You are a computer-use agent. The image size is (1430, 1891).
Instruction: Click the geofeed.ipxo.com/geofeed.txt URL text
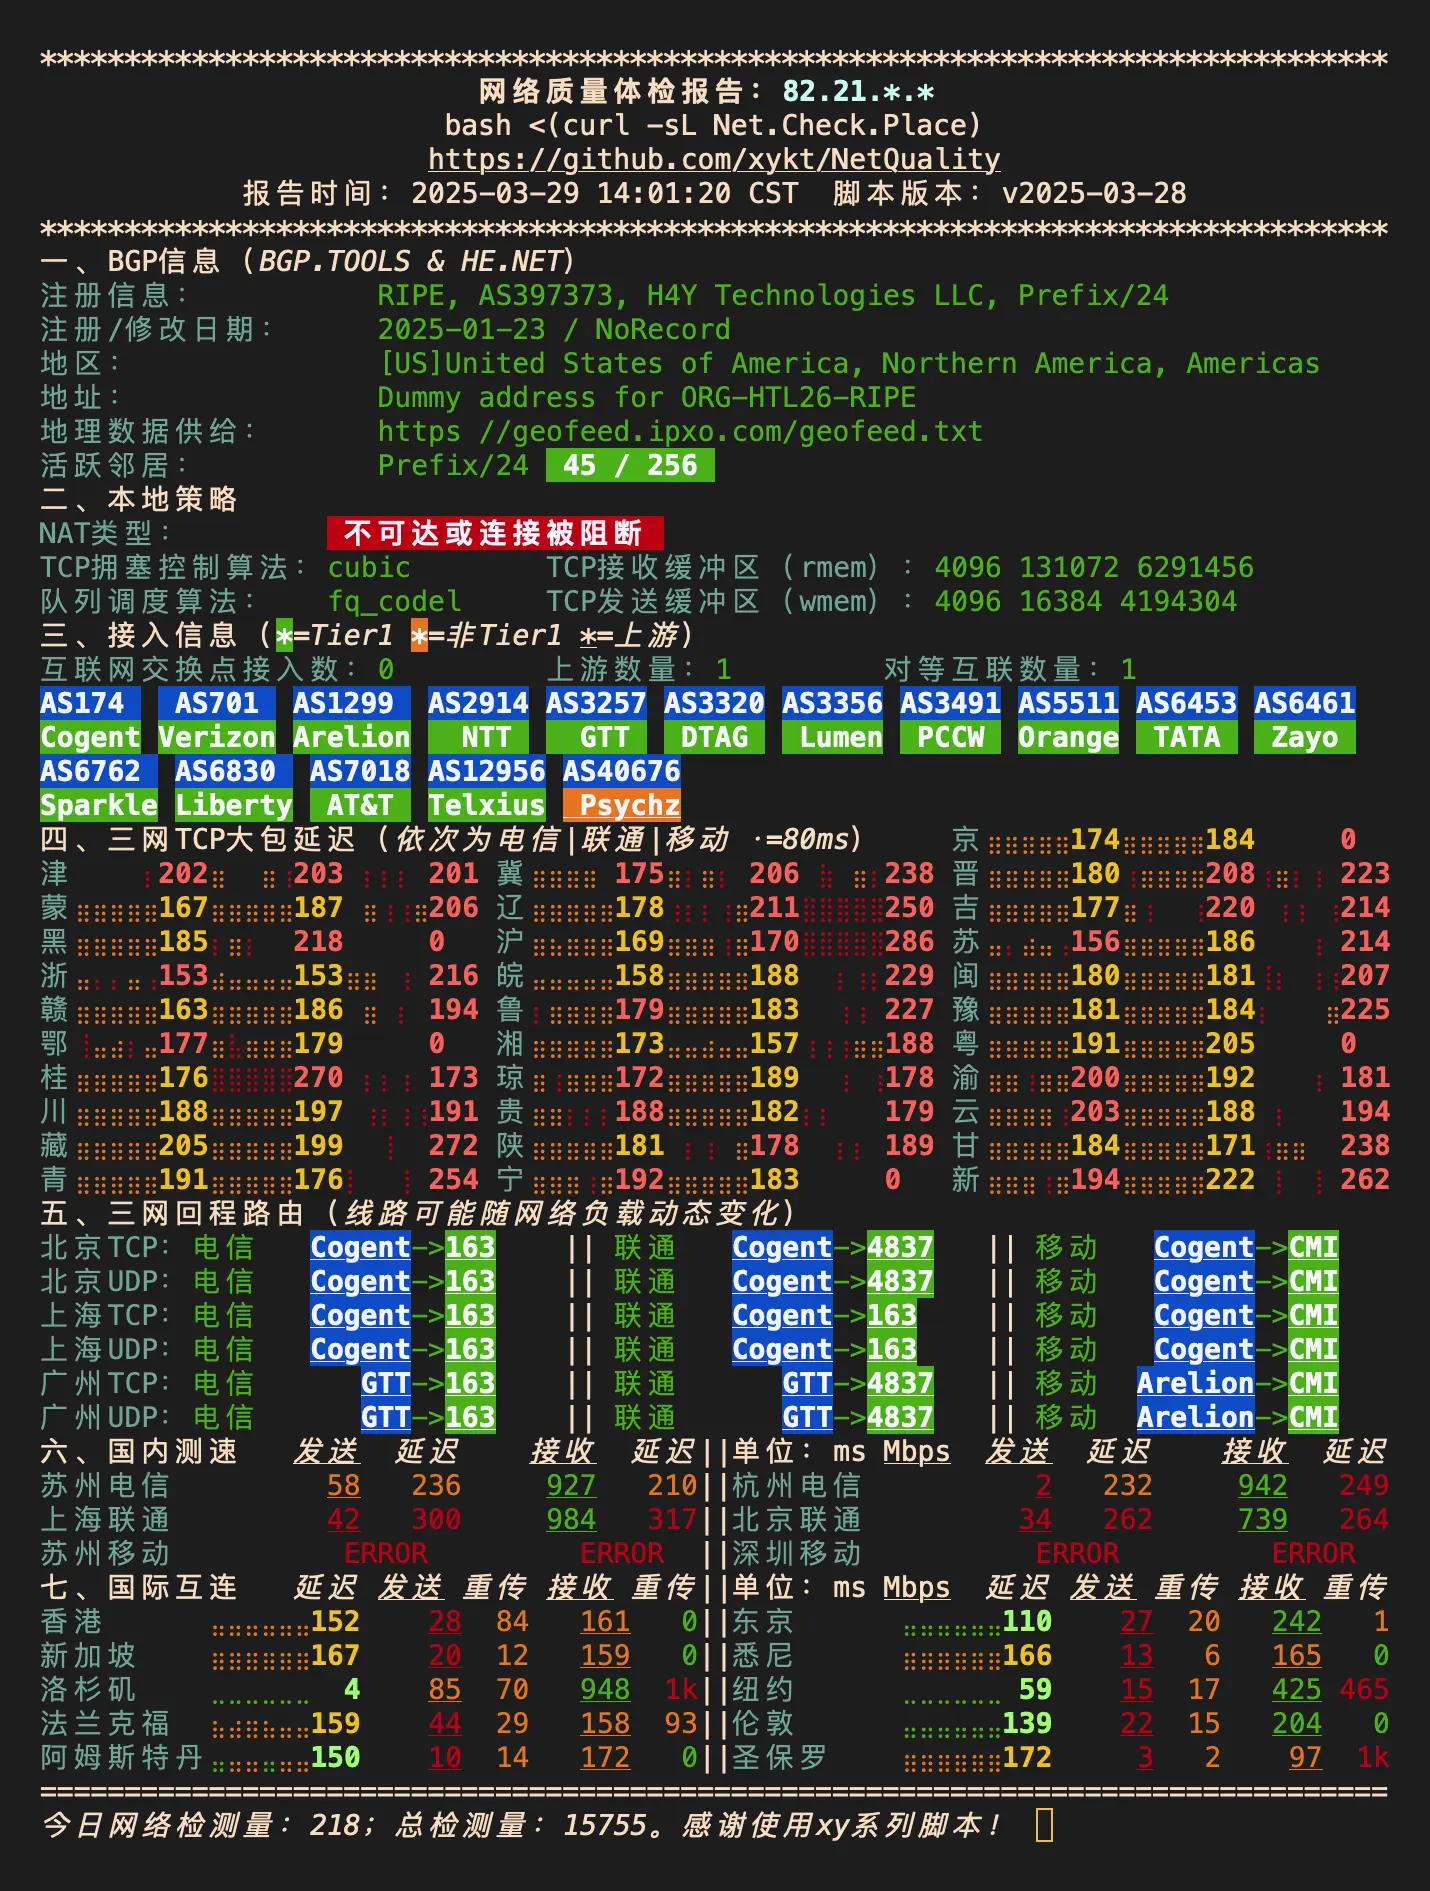pos(680,431)
